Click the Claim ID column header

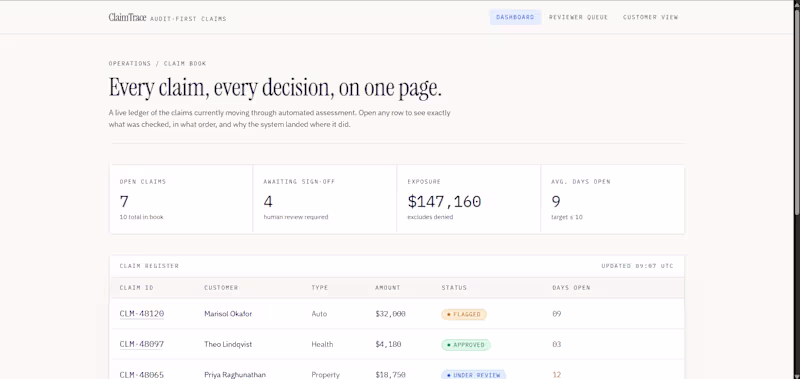click(x=136, y=288)
